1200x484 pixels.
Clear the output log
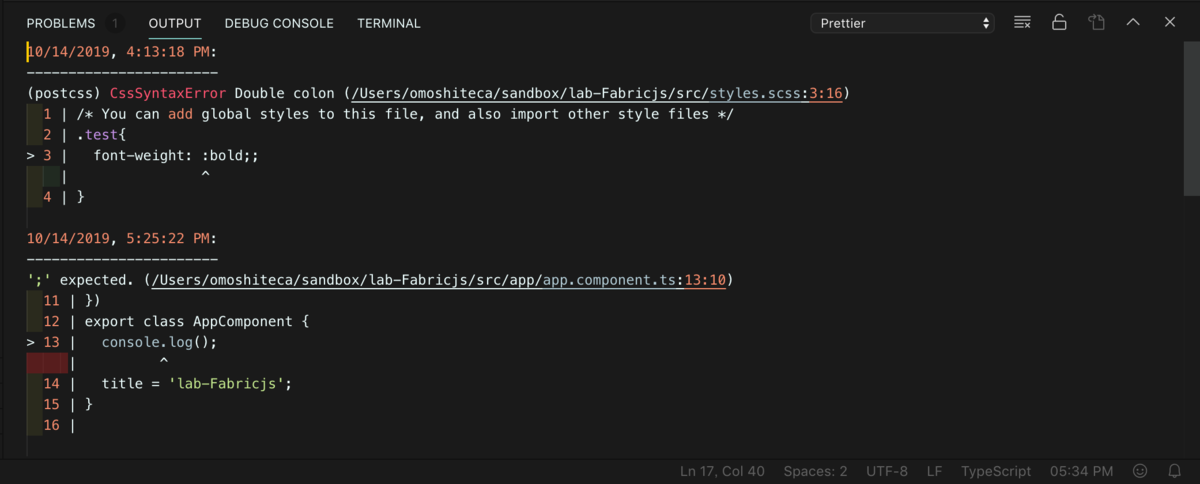pos(1022,23)
